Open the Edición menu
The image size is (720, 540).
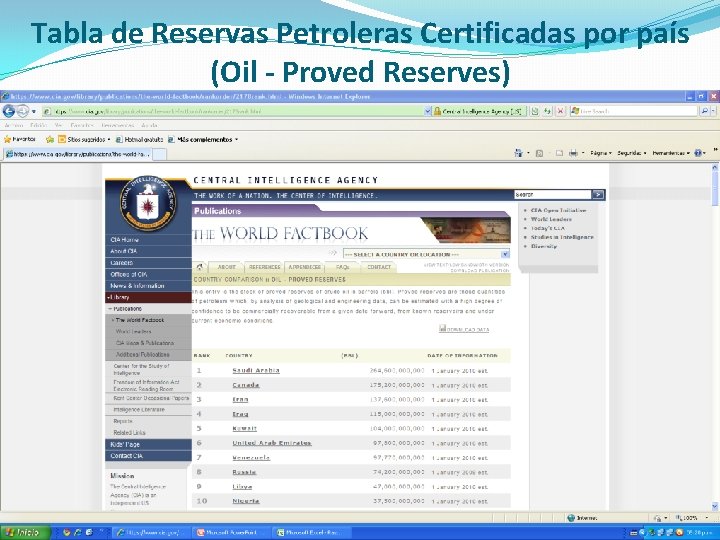pos(38,125)
